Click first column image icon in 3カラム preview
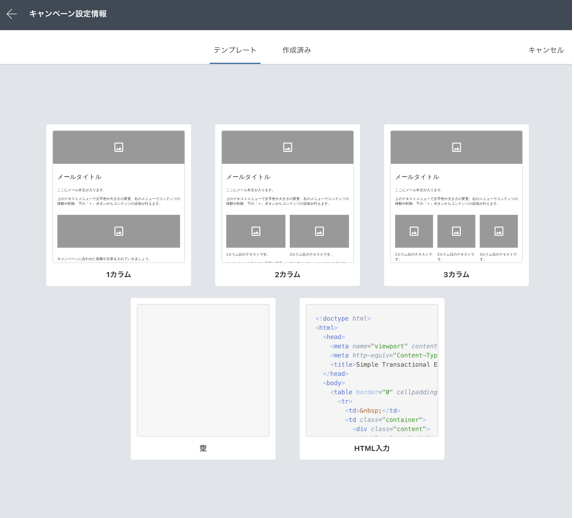The image size is (574, 518). [x=414, y=231]
